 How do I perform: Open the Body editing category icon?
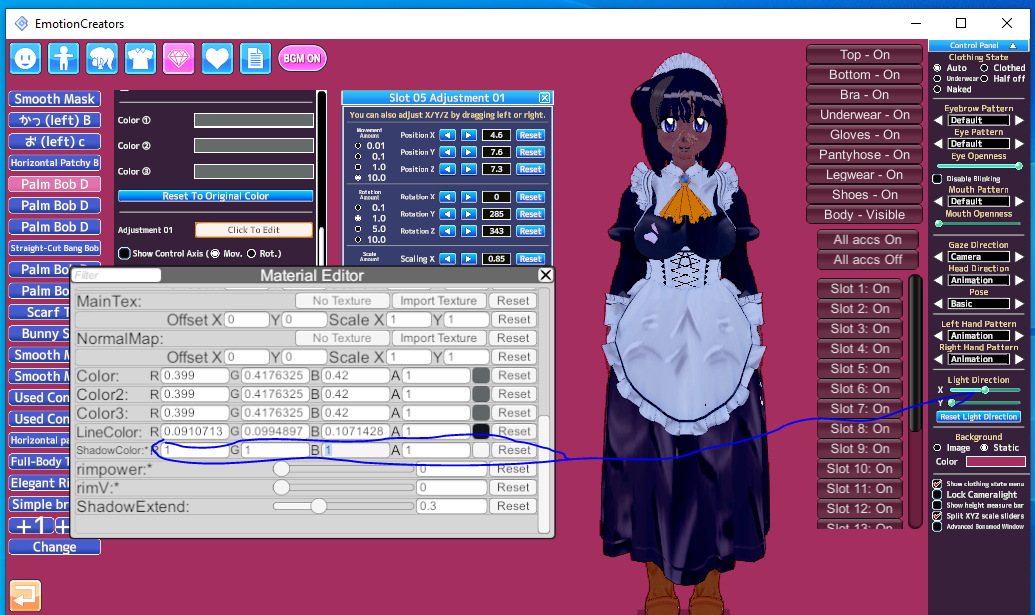(64, 58)
